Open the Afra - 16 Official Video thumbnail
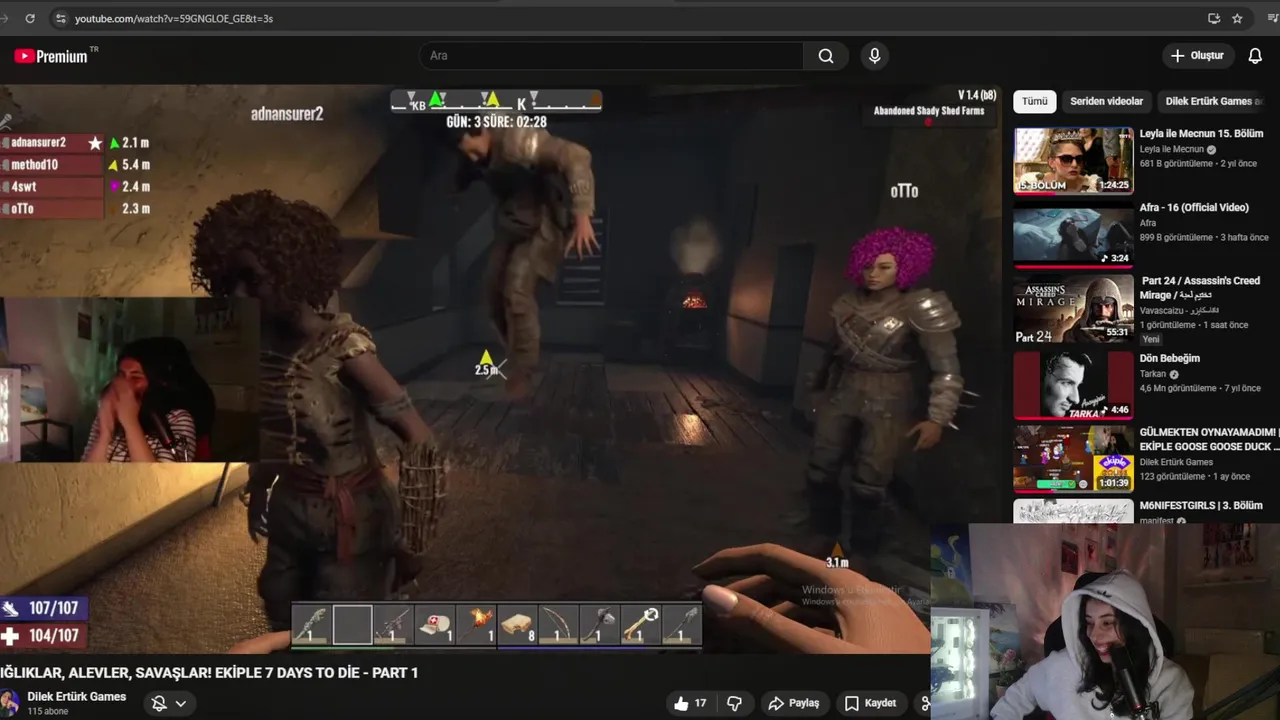Screen dimensions: 1280x720 pos(1073,235)
